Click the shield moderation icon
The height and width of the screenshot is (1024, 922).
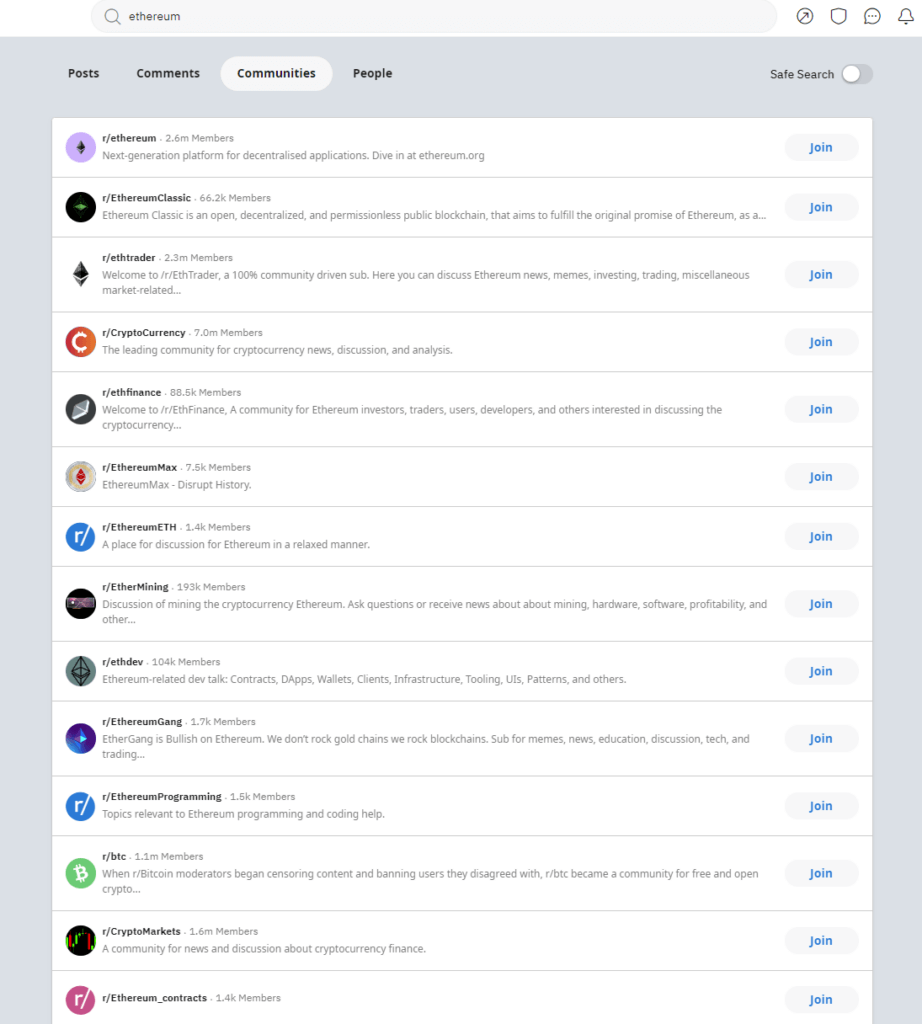coord(839,16)
